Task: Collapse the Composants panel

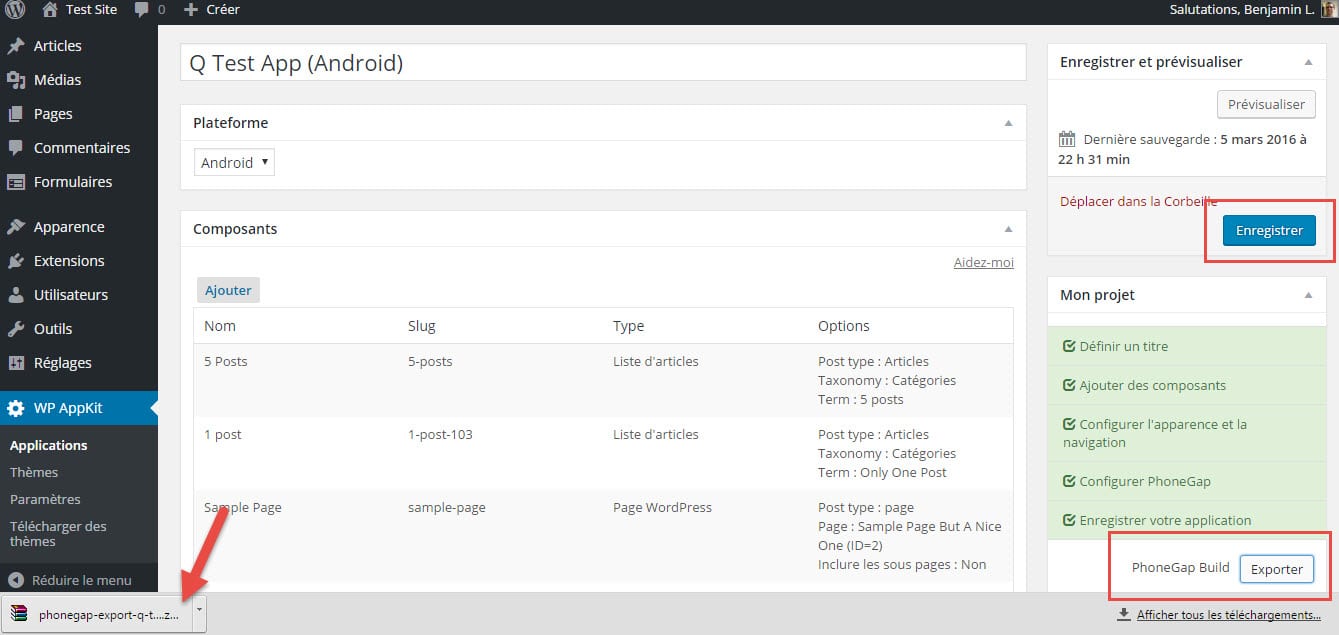Action: pyautogui.click(x=1008, y=229)
